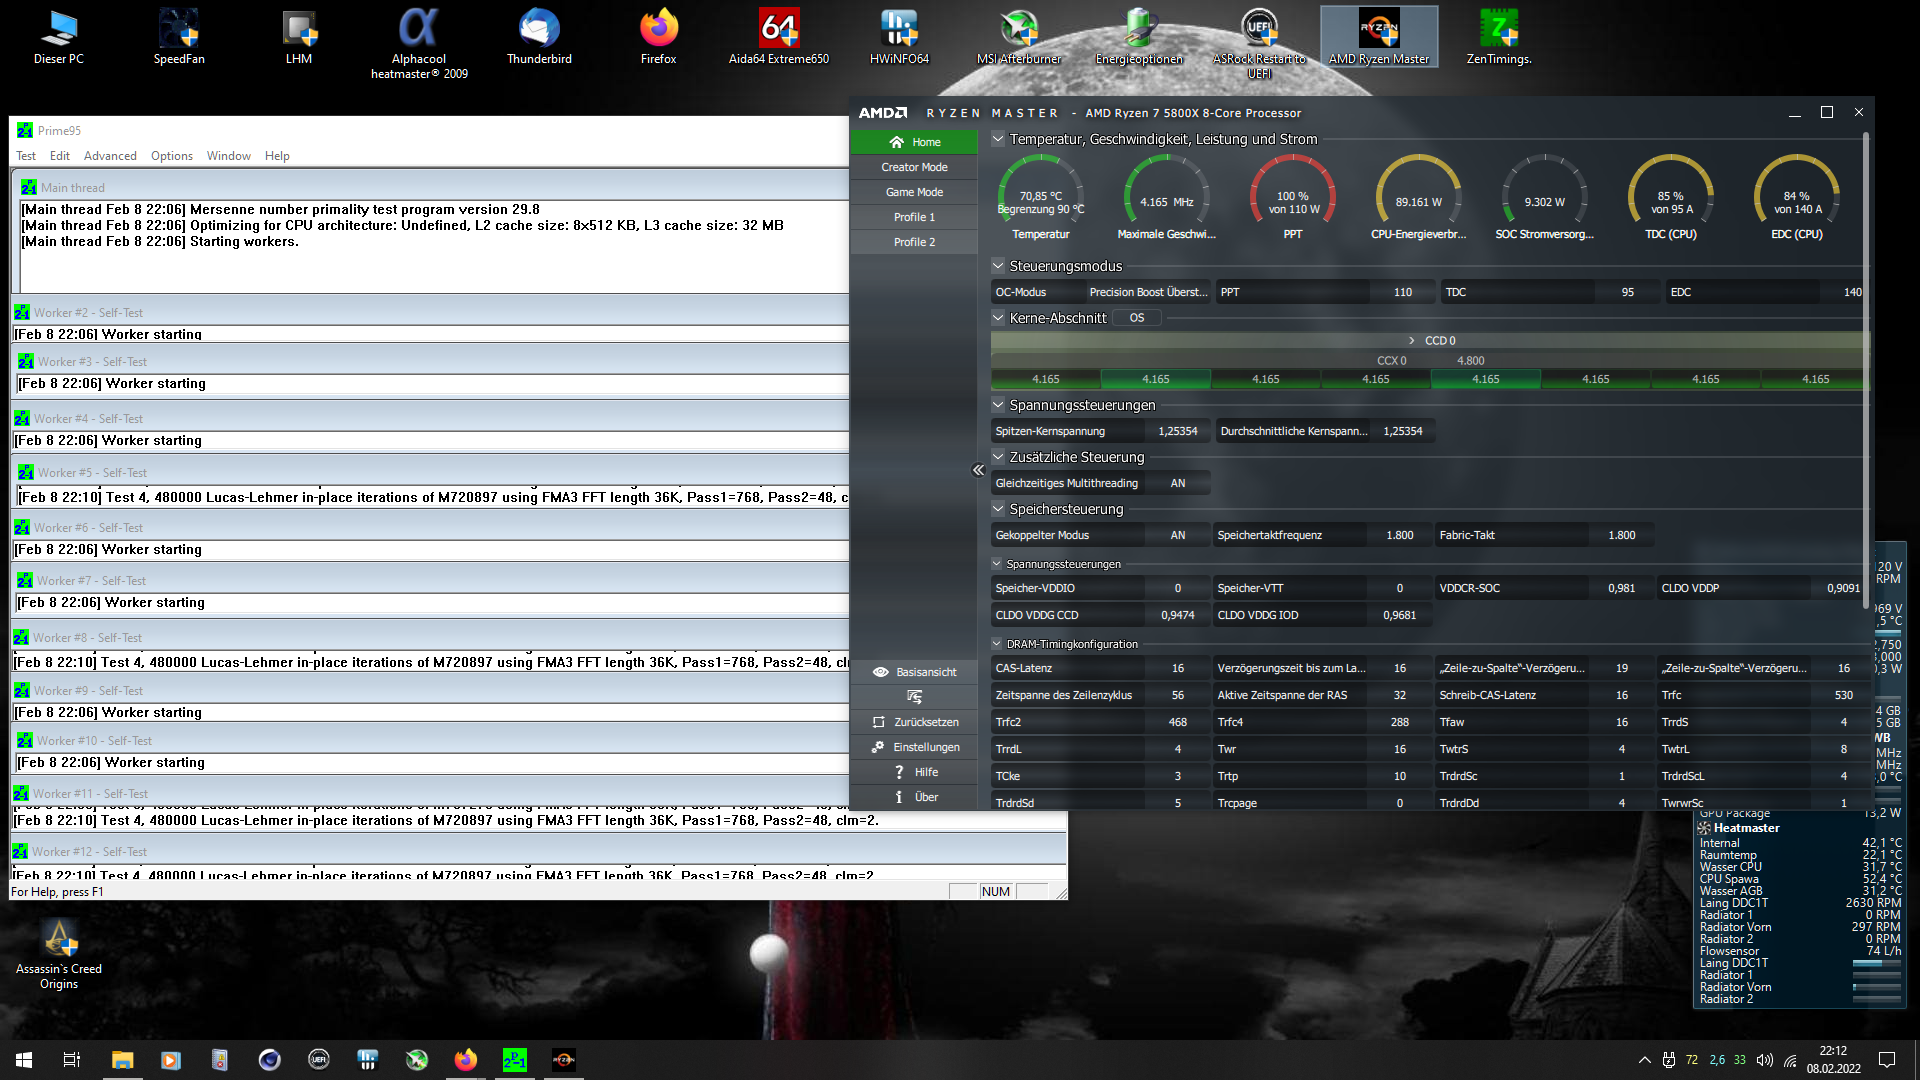The image size is (1920, 1080).
Task: Click Prime95 icon in the taskbar
Action: tap(514, 1060)
